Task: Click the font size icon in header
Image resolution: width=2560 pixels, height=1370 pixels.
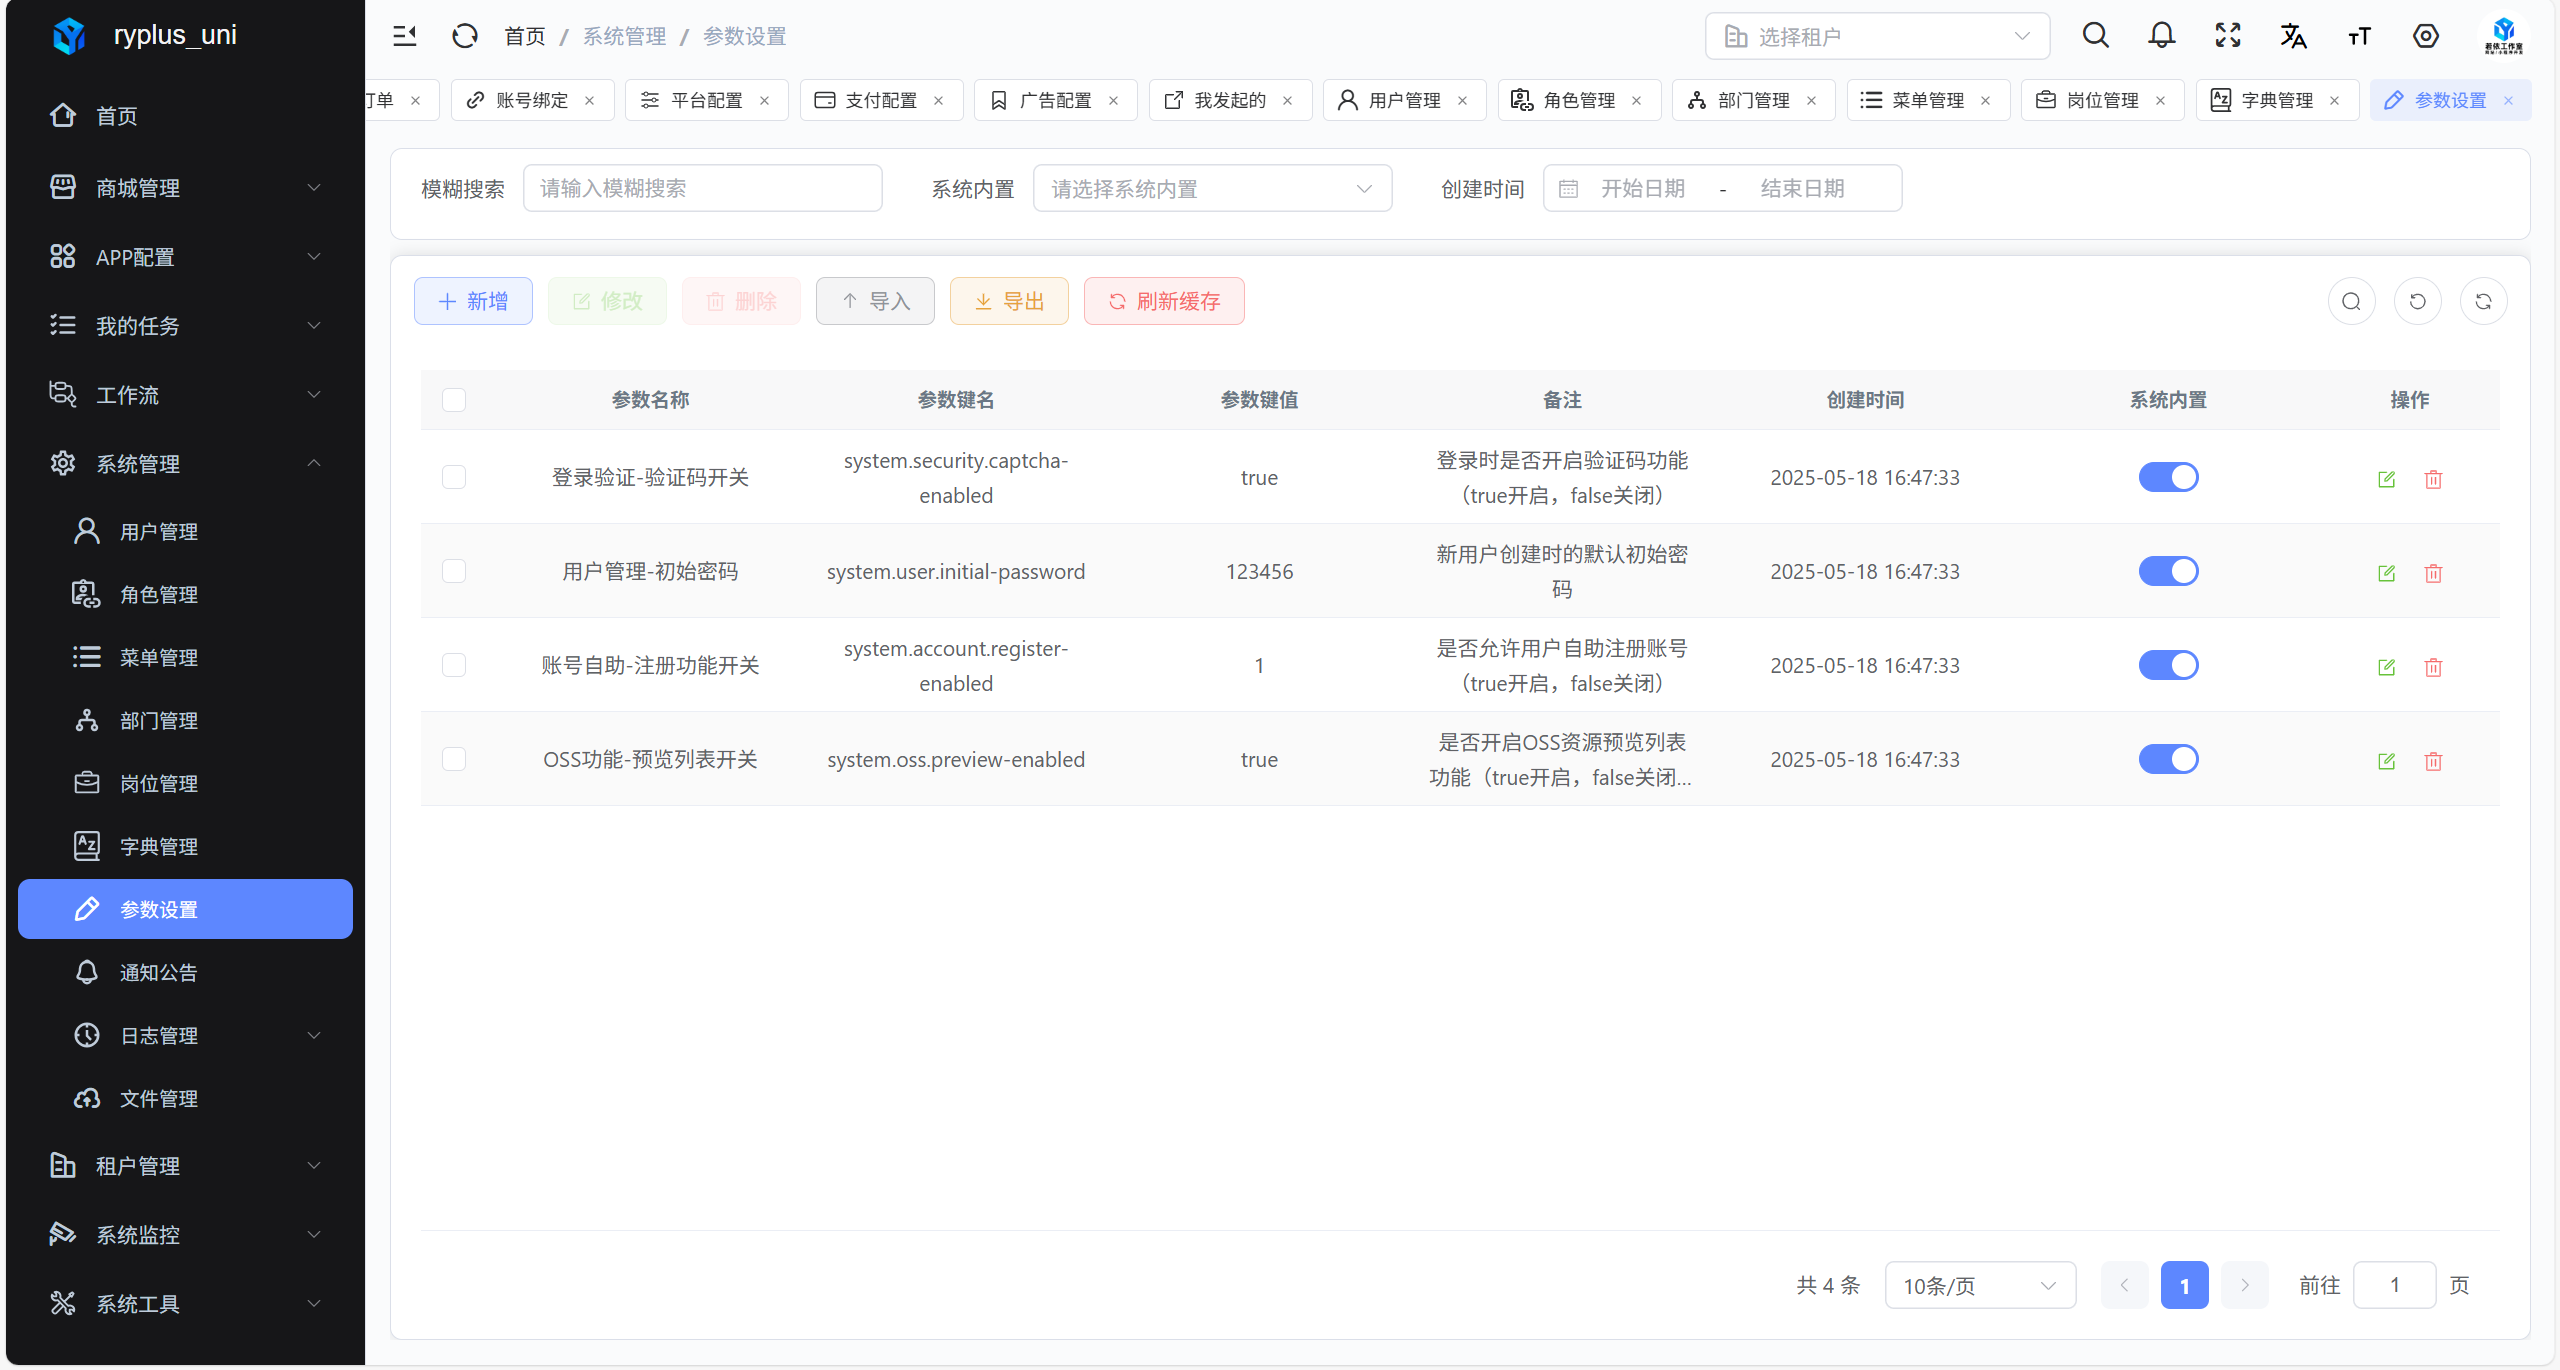Action: click(2359, 36)
